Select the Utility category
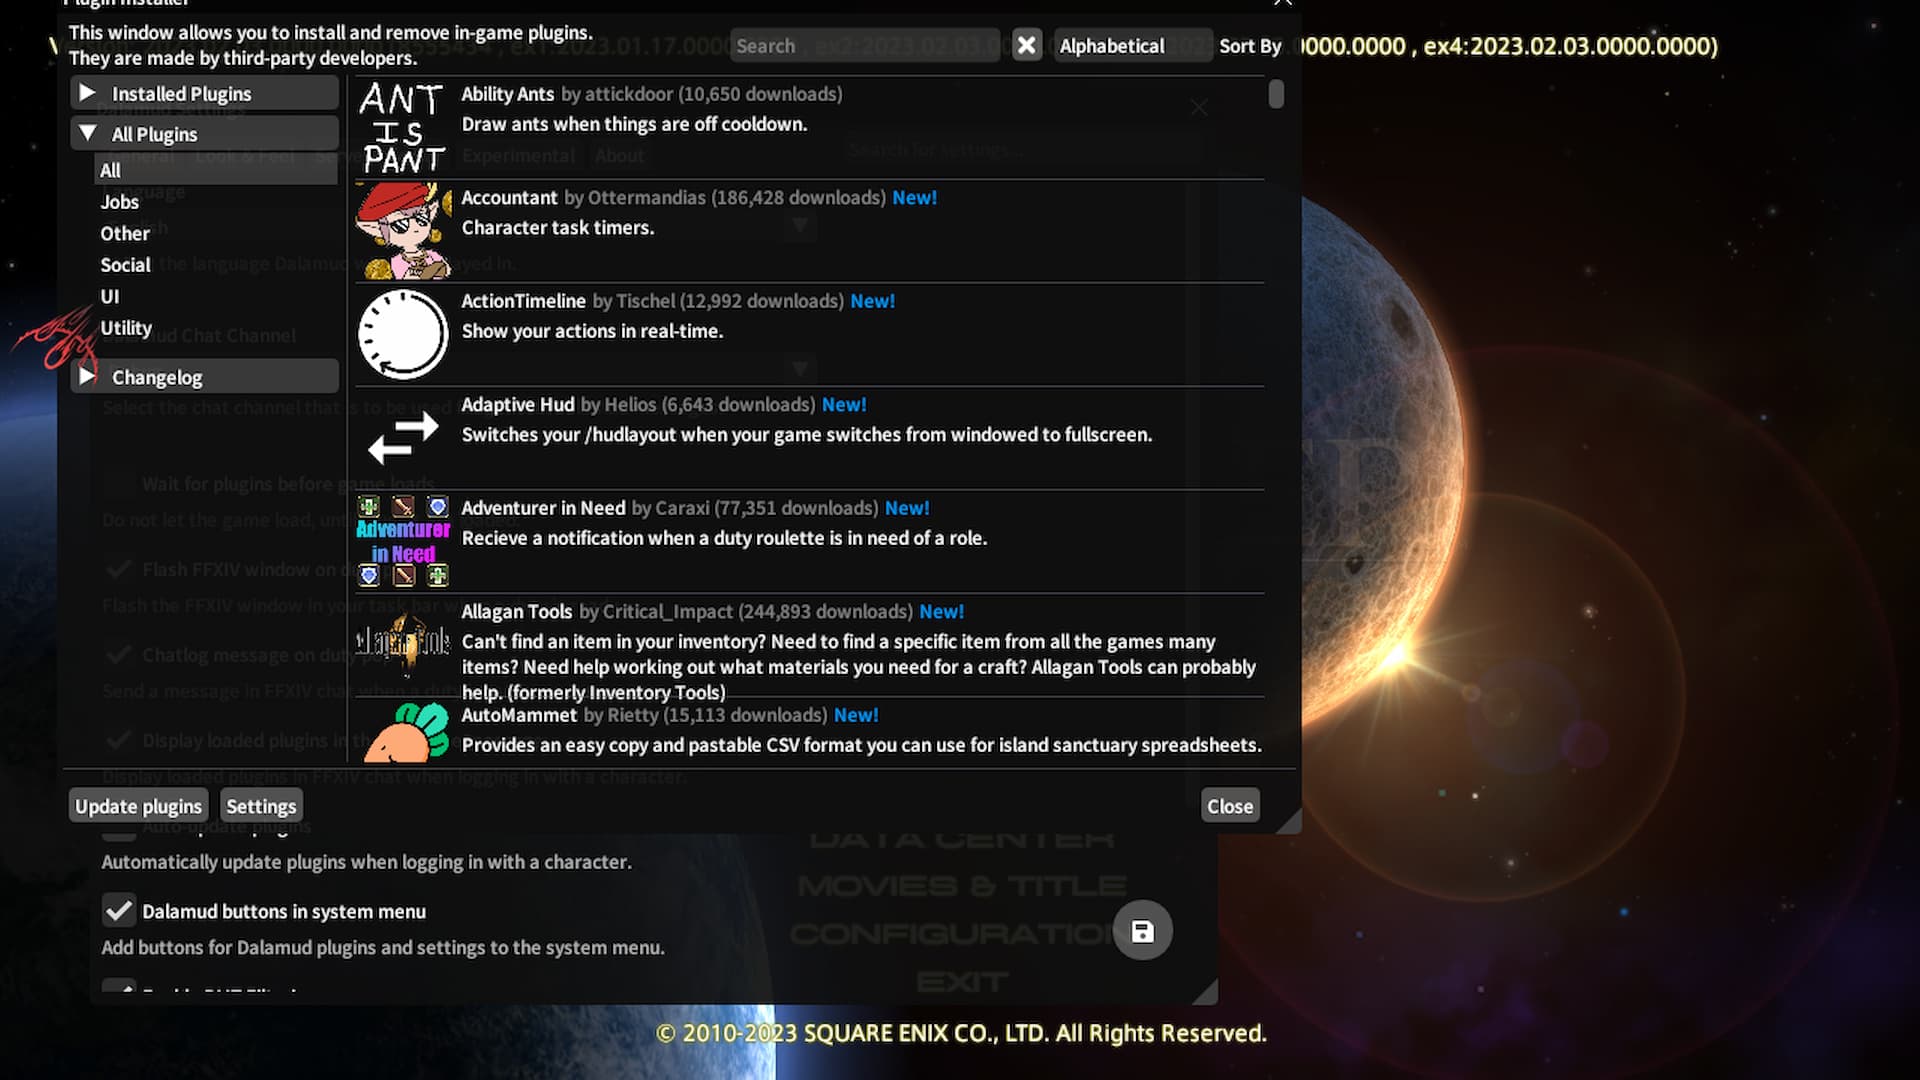This screenshot has height=1080, width=1920. tap(126, 328)
